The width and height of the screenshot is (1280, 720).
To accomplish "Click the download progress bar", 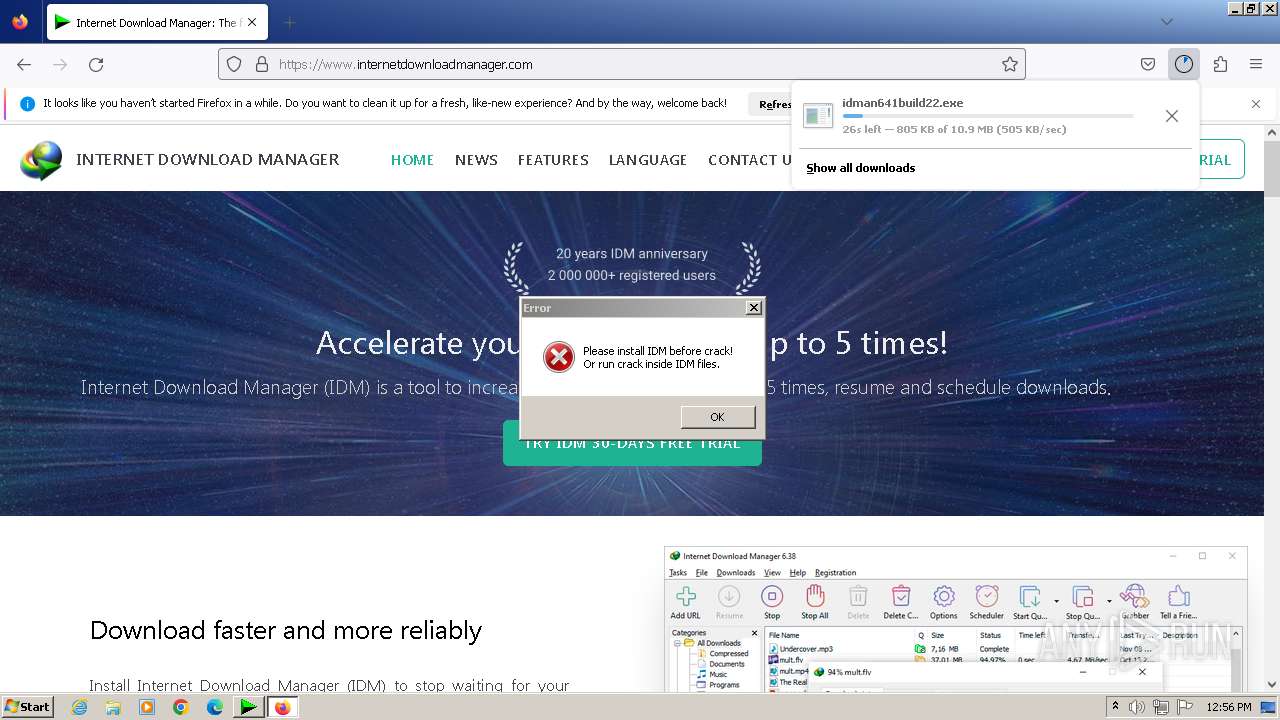I will tap(988, 116).
